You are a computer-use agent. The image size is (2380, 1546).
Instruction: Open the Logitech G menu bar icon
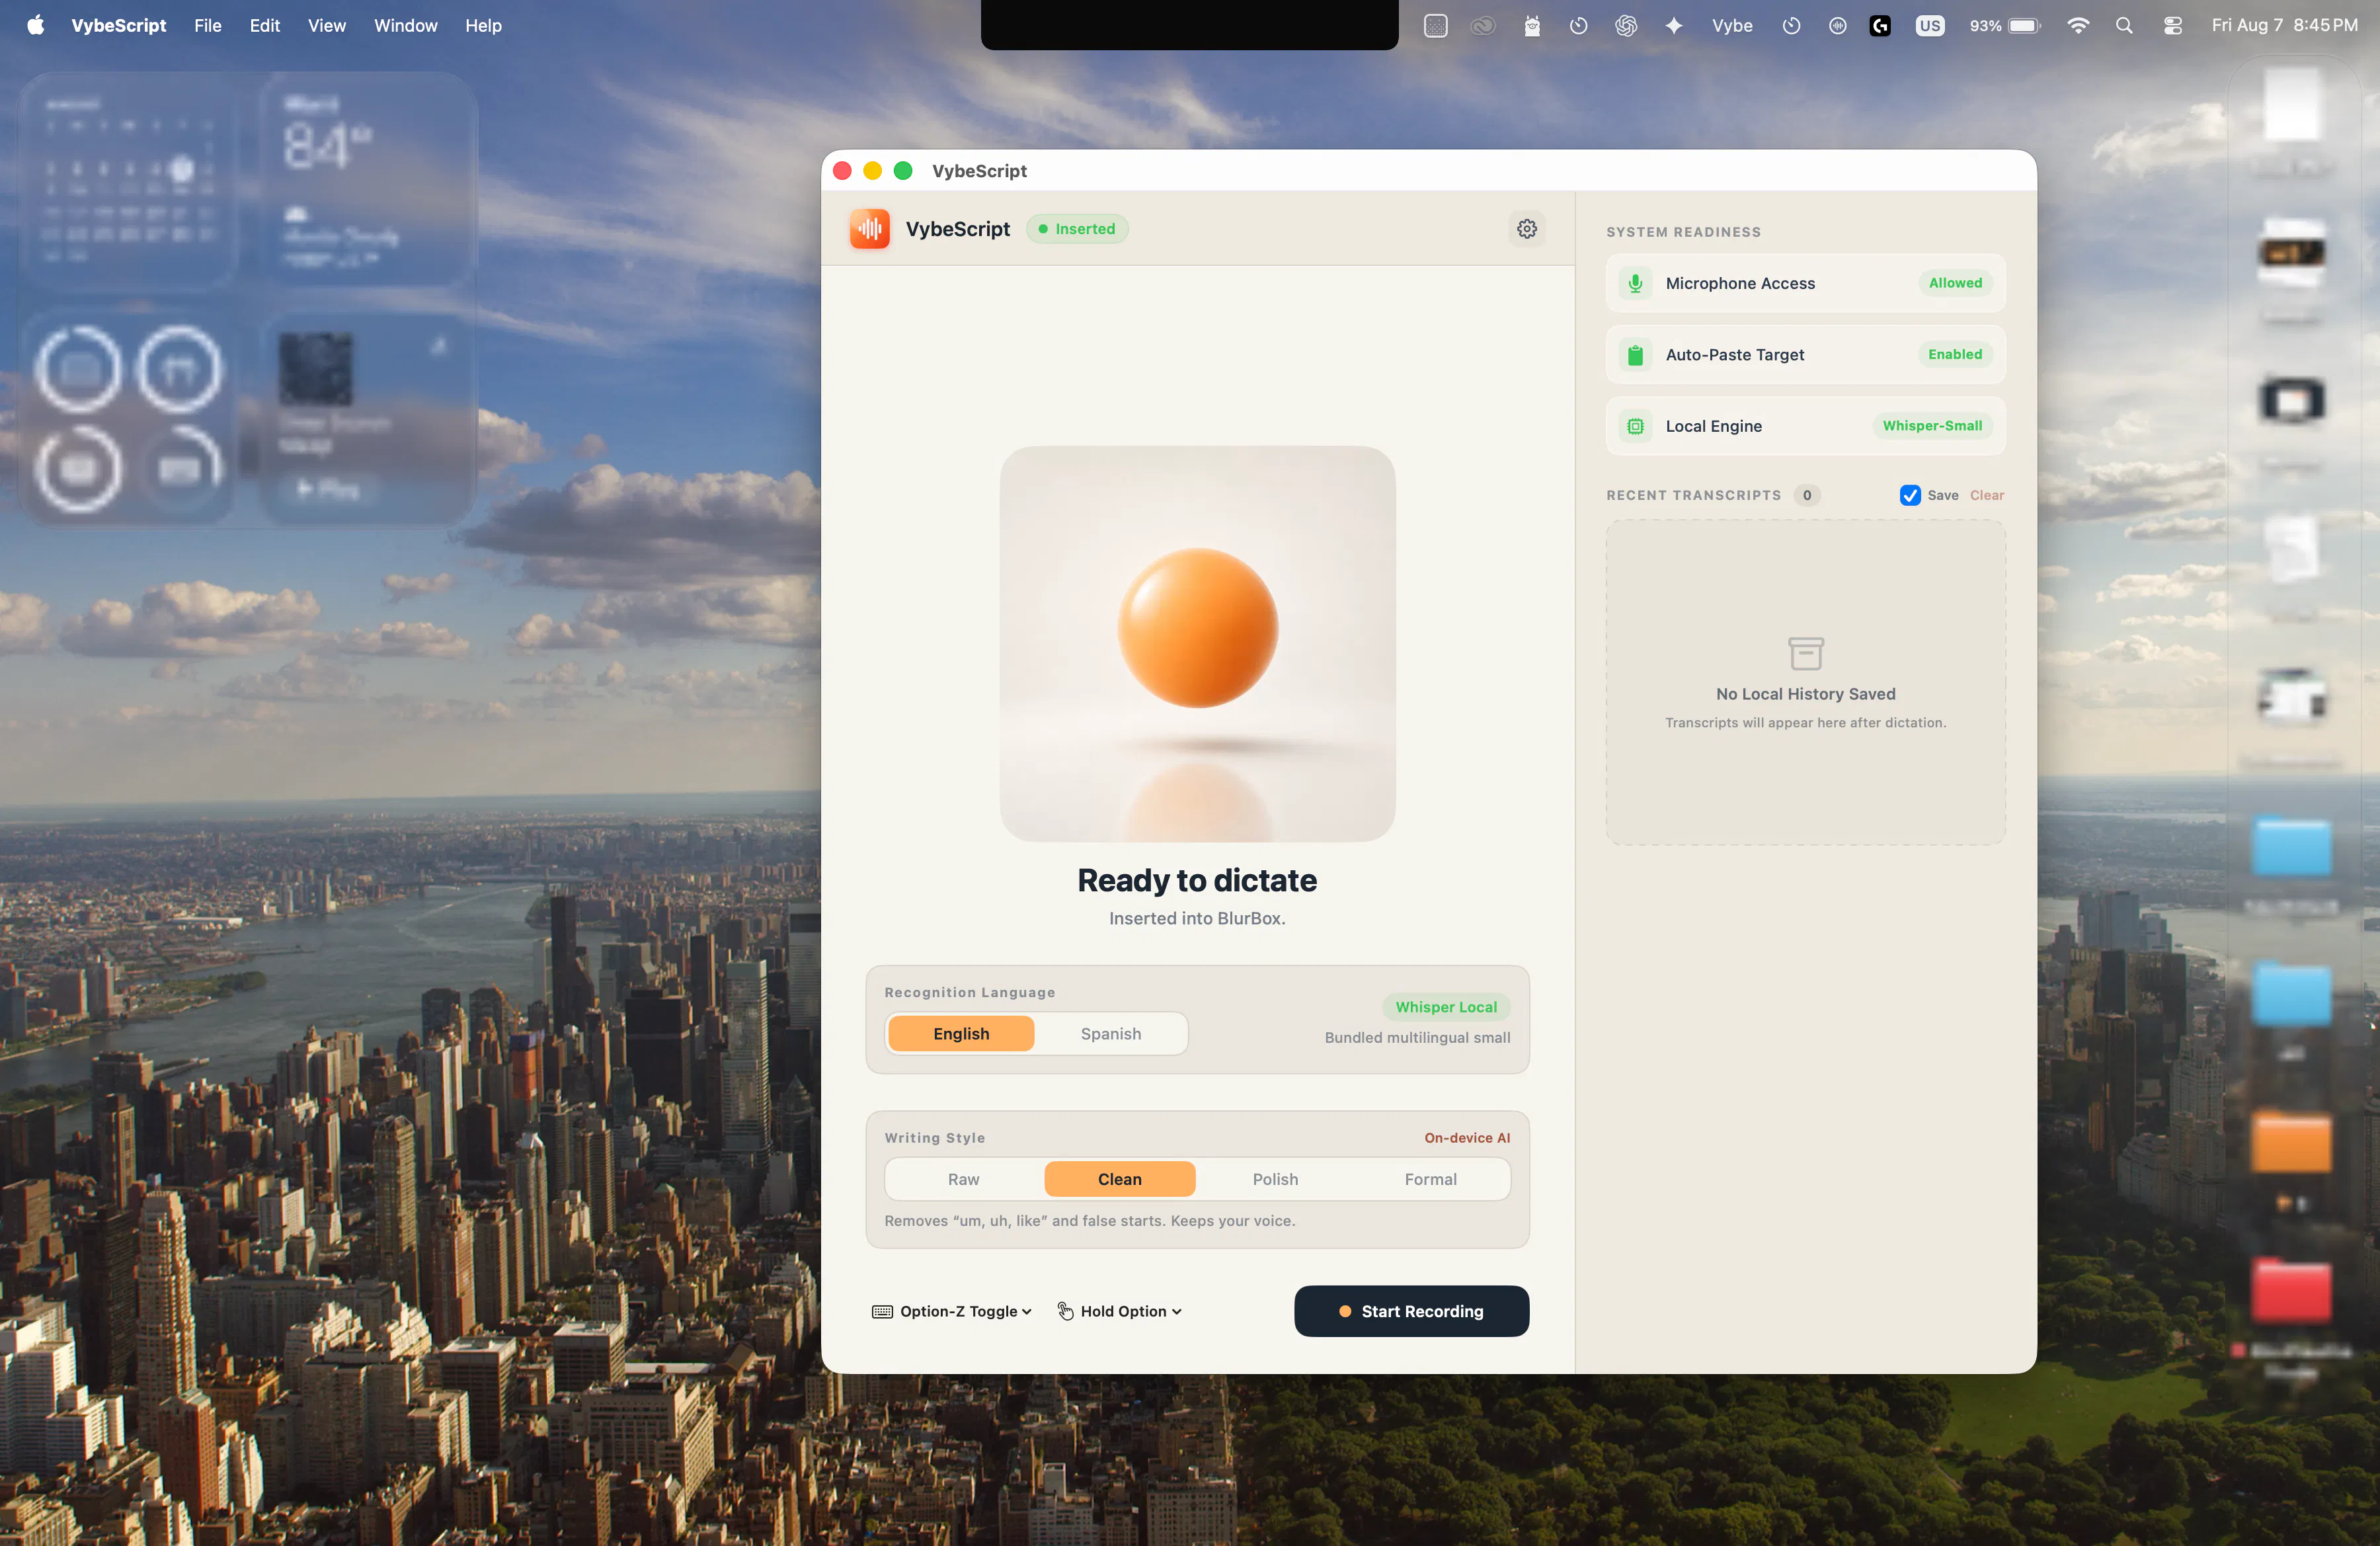click(1880, 25)
